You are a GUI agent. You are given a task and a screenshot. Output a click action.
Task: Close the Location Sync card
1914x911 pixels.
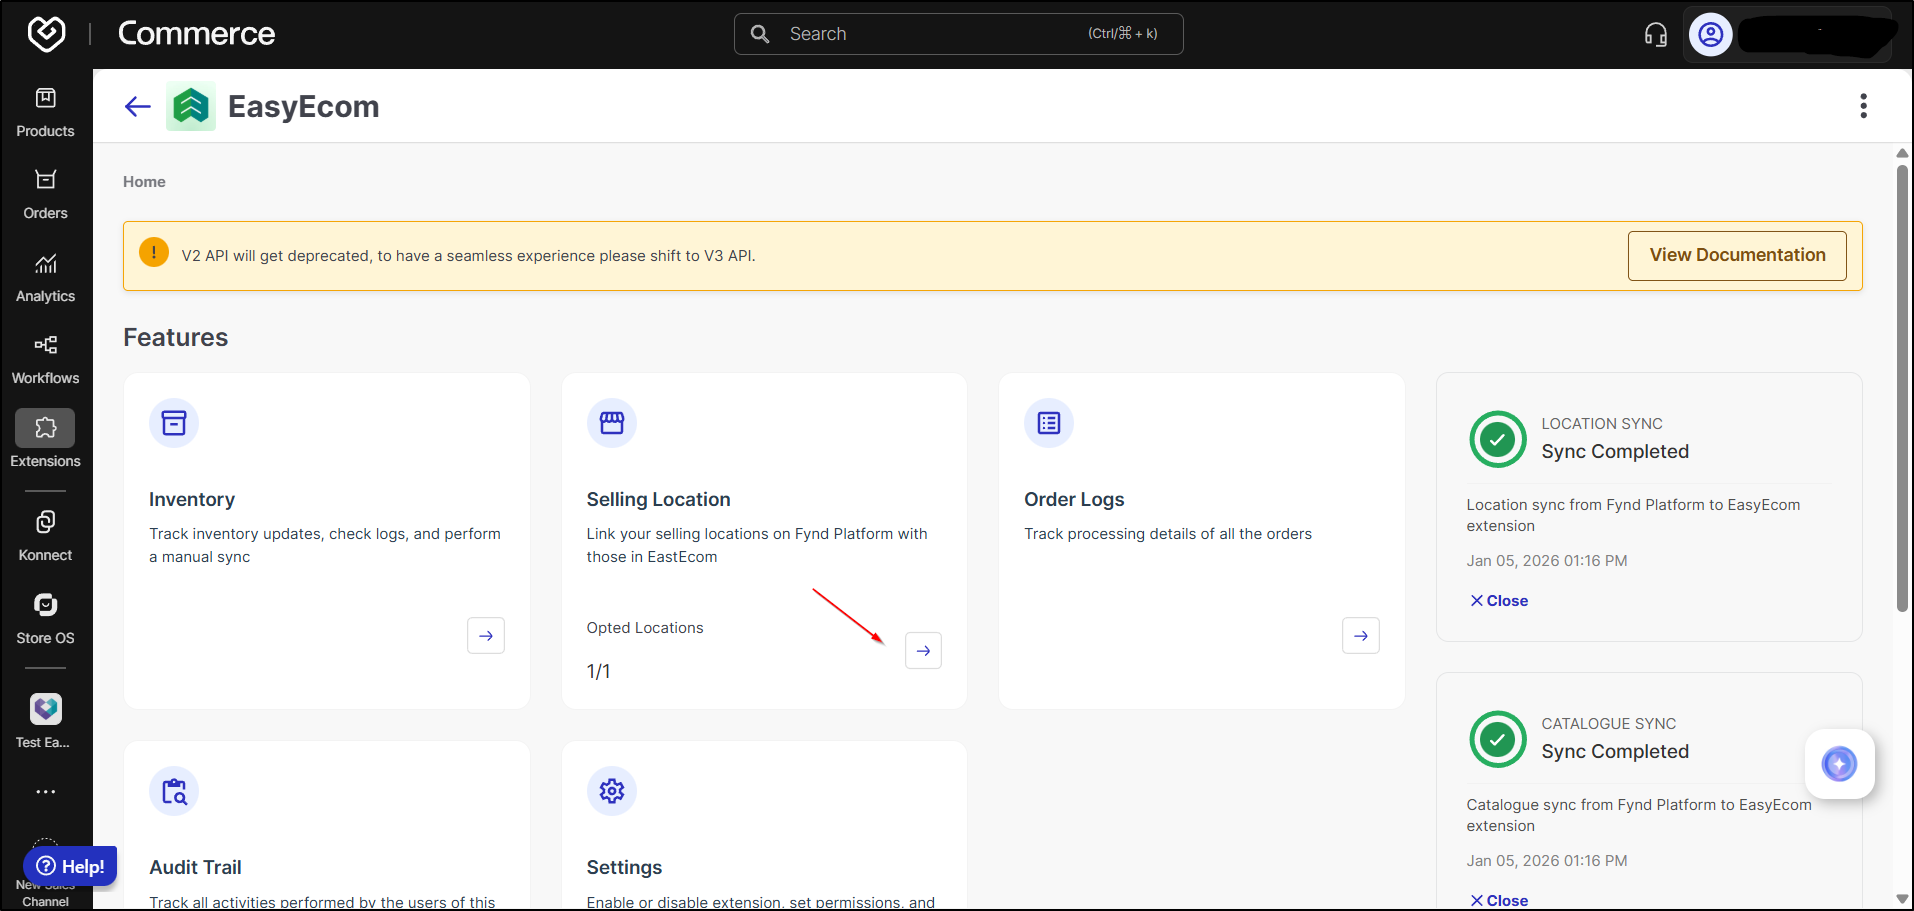(1498, 601)
